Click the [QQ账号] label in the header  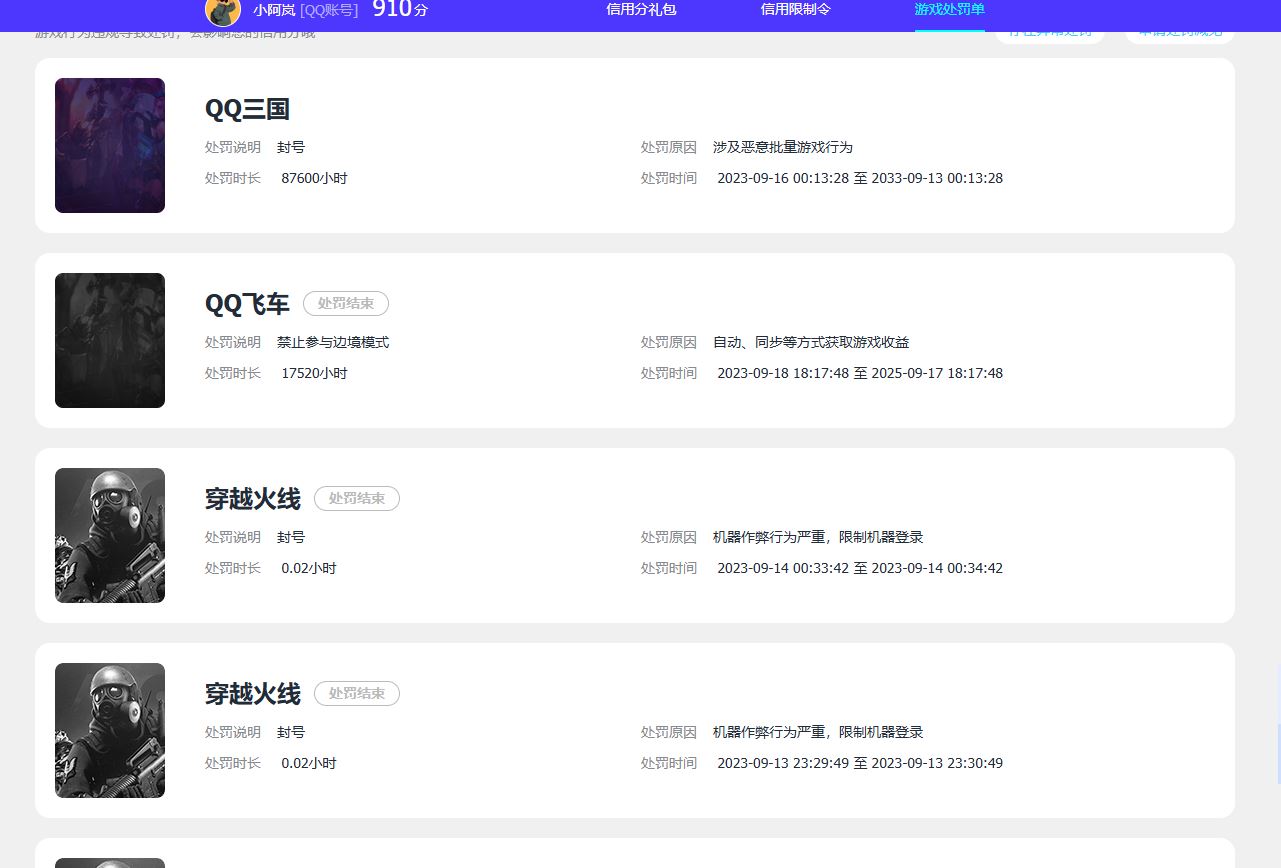click(329, 11)
